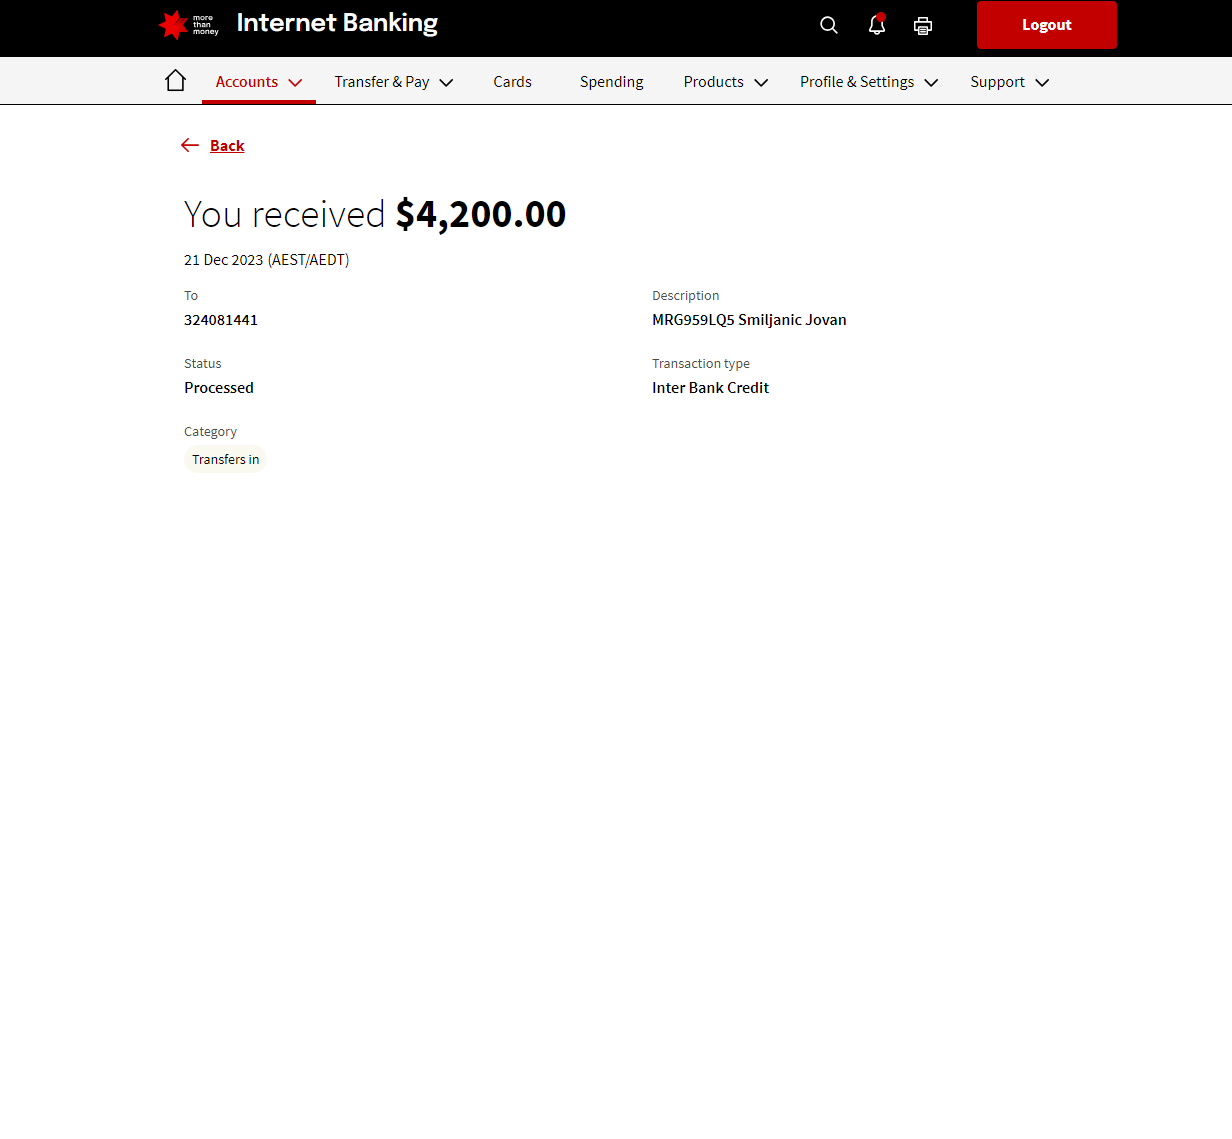The image size is (1232, 1139).
Task: Click the Transfers in category tag
Action: (x=225, y=460)
